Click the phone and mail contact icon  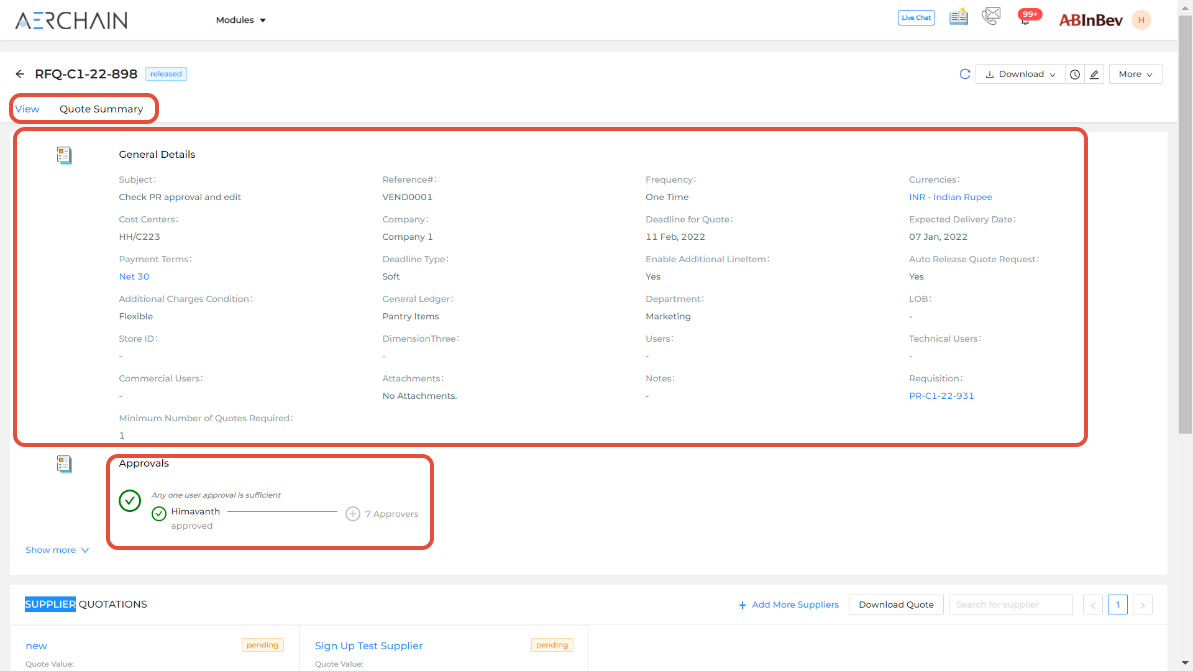[991, 17]
